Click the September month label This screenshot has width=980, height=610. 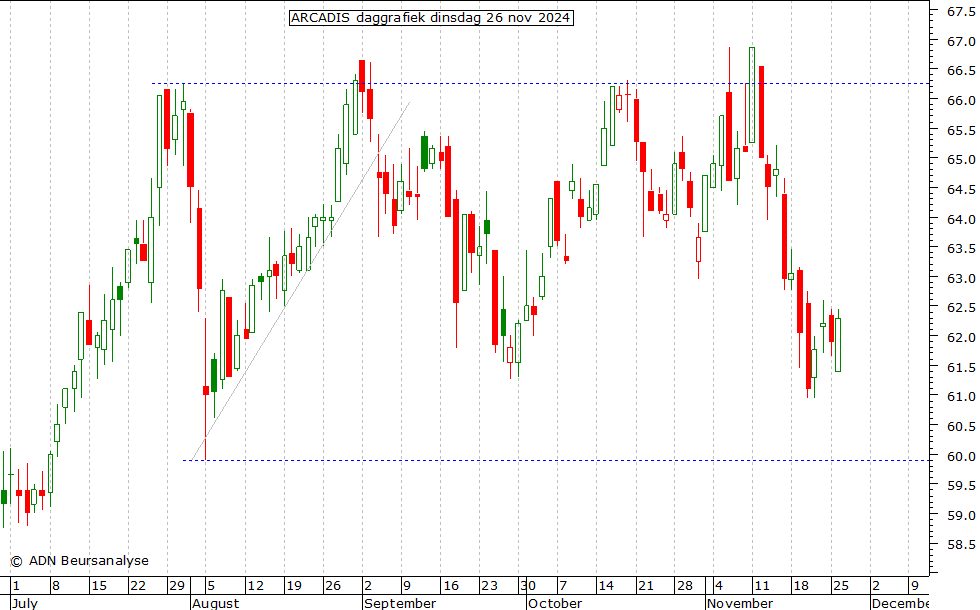click(400, 603)
